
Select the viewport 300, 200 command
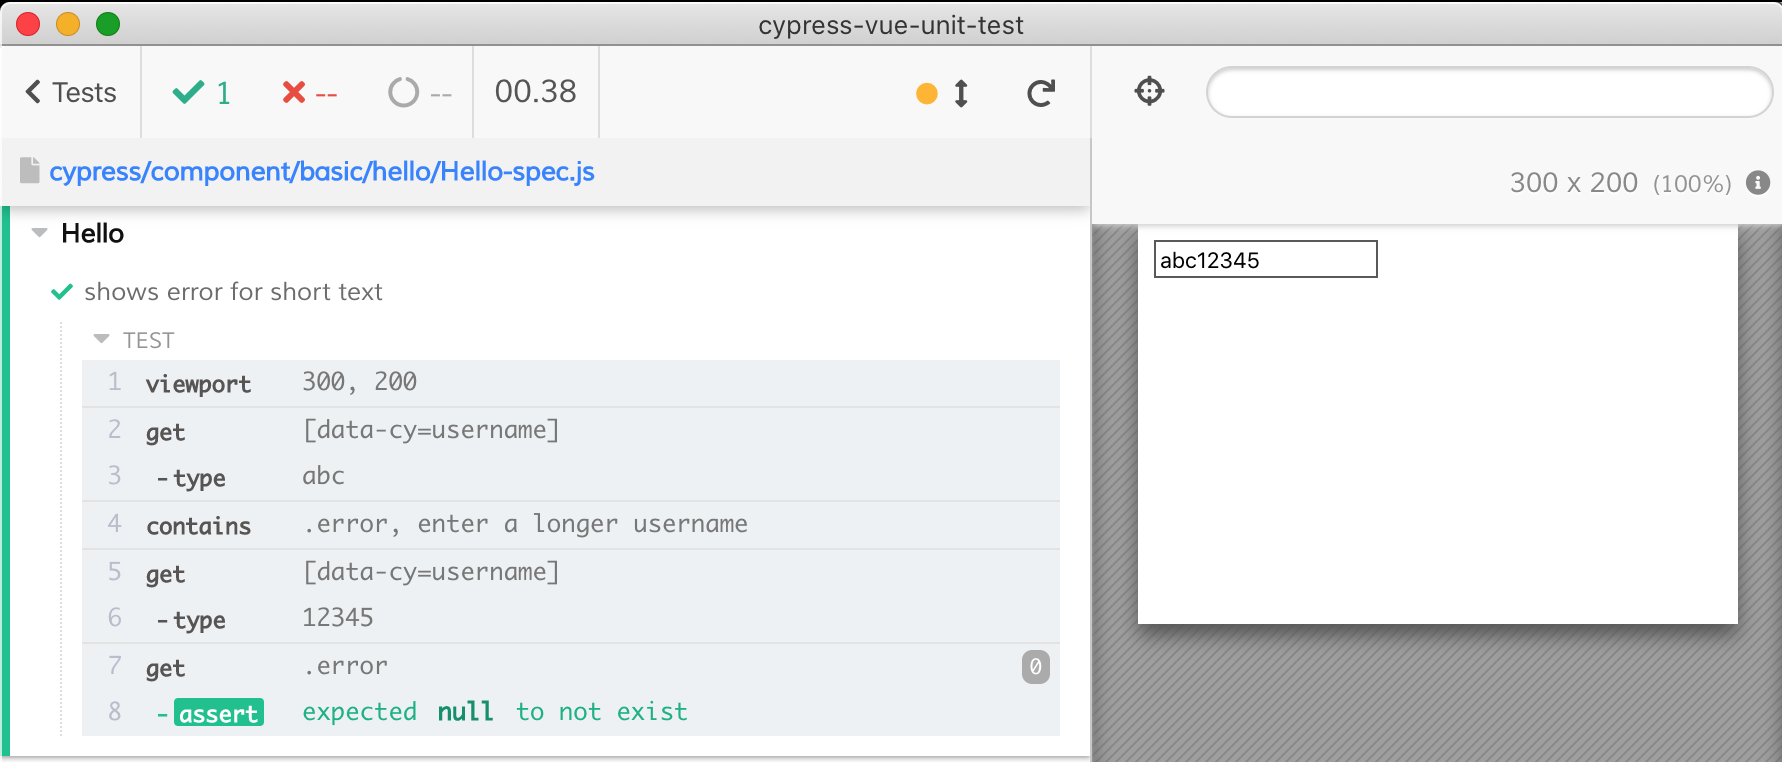(571, 383)
